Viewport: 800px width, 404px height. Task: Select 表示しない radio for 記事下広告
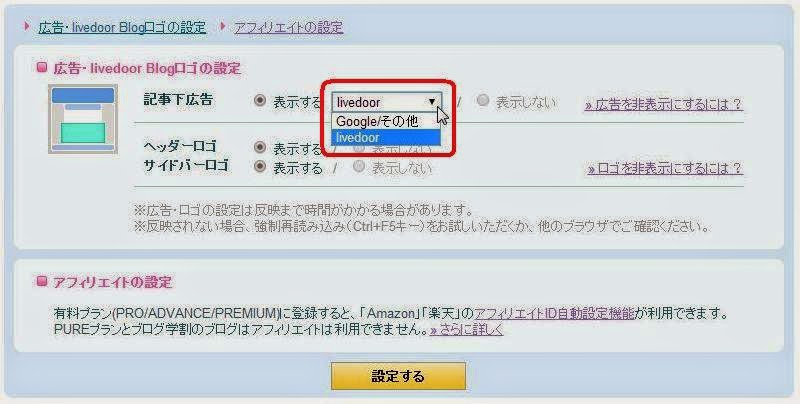pyautogui.click(x=482, y=100)
